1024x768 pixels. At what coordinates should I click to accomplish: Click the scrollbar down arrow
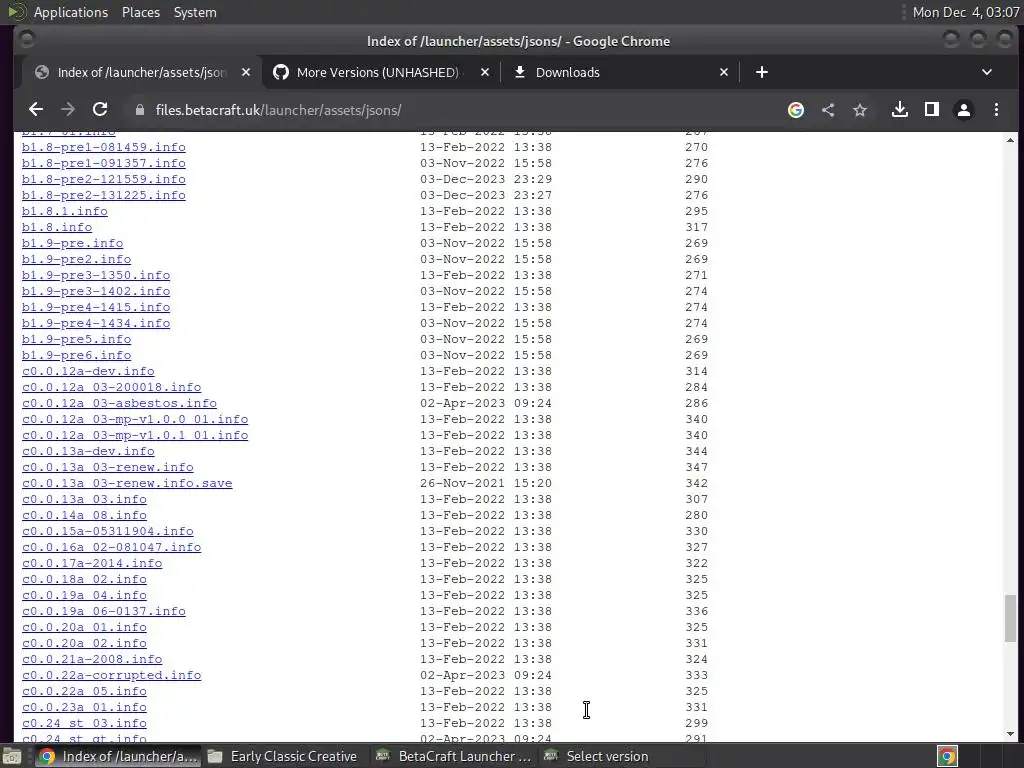(x=1010, y=734)
